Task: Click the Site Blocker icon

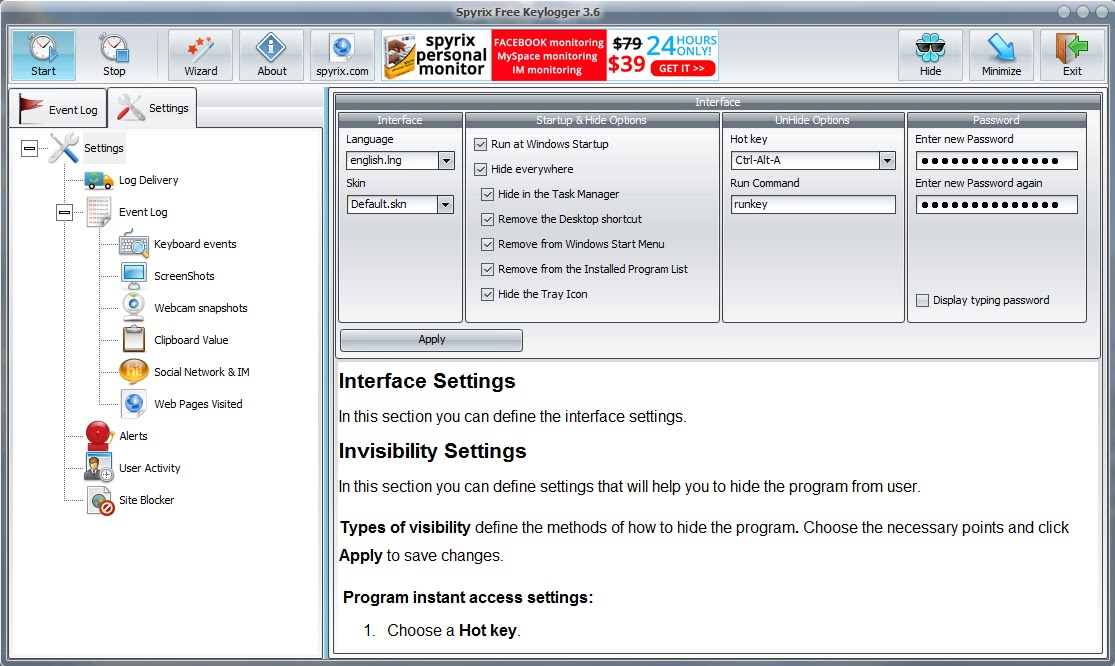Action: click(100, 500)
